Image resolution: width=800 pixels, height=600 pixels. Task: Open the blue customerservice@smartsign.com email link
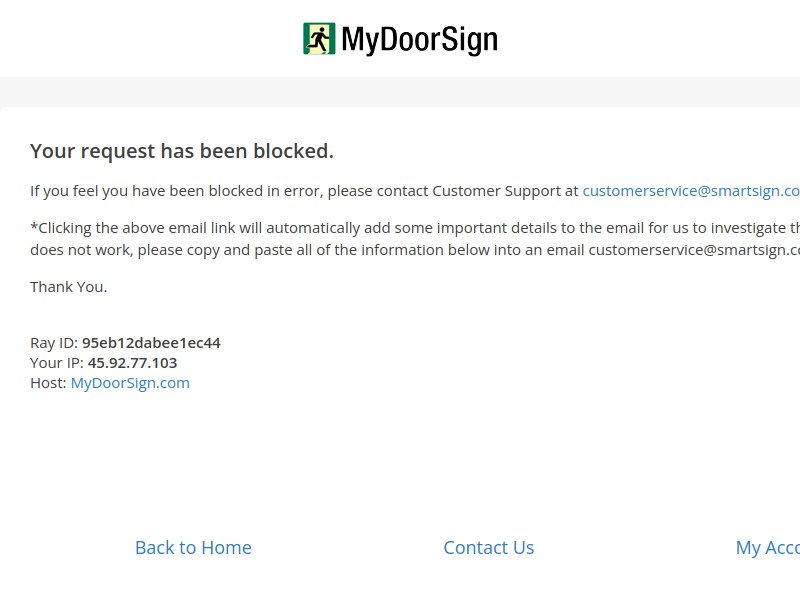coord(691,191)
